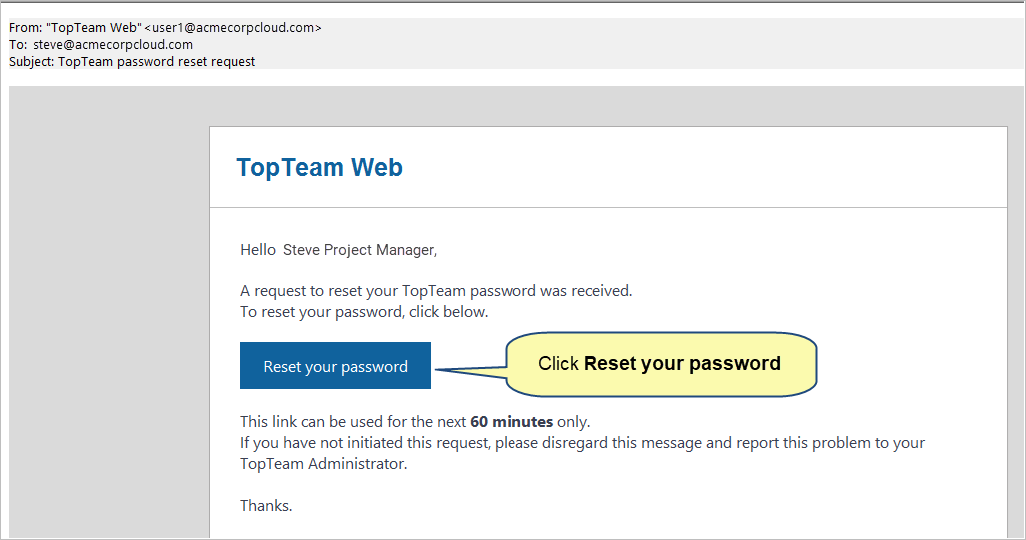Click the subject text TopTeam password reset request
This screenshot has width=1026, height=540.
156,62
